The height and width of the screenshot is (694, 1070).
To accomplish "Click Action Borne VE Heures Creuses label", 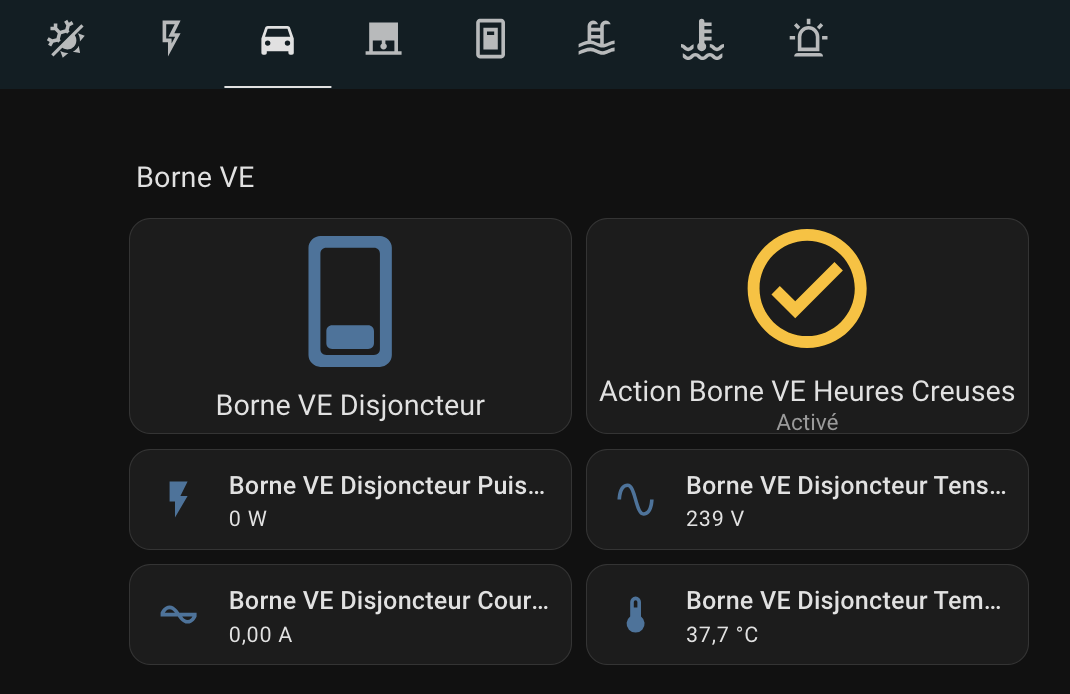I will tap(807, 391).
